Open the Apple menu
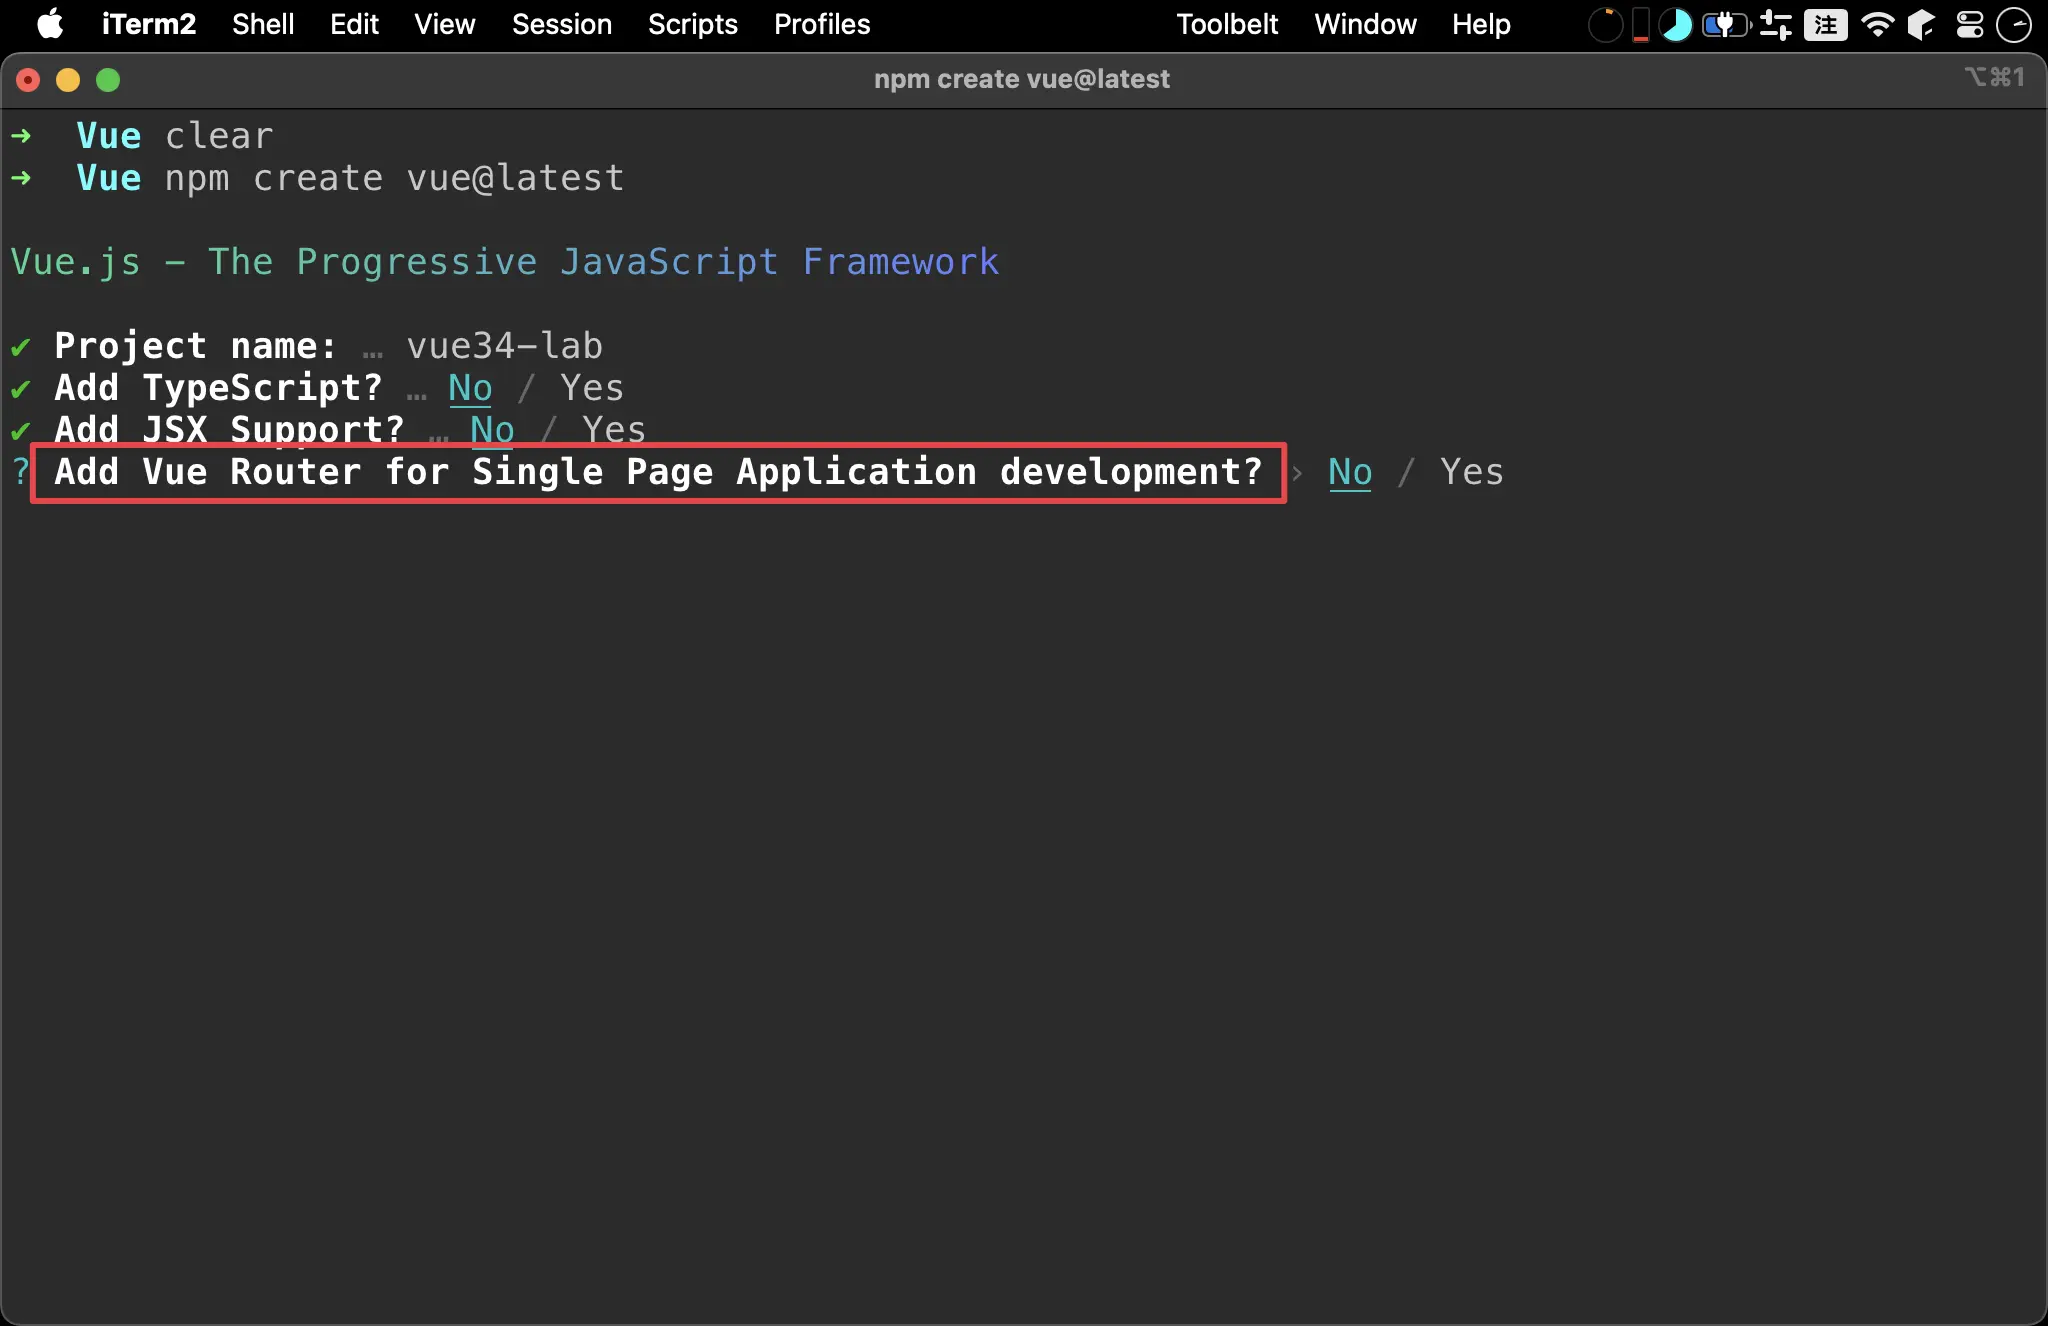2048x1326 pixels. tap(50, 24)
